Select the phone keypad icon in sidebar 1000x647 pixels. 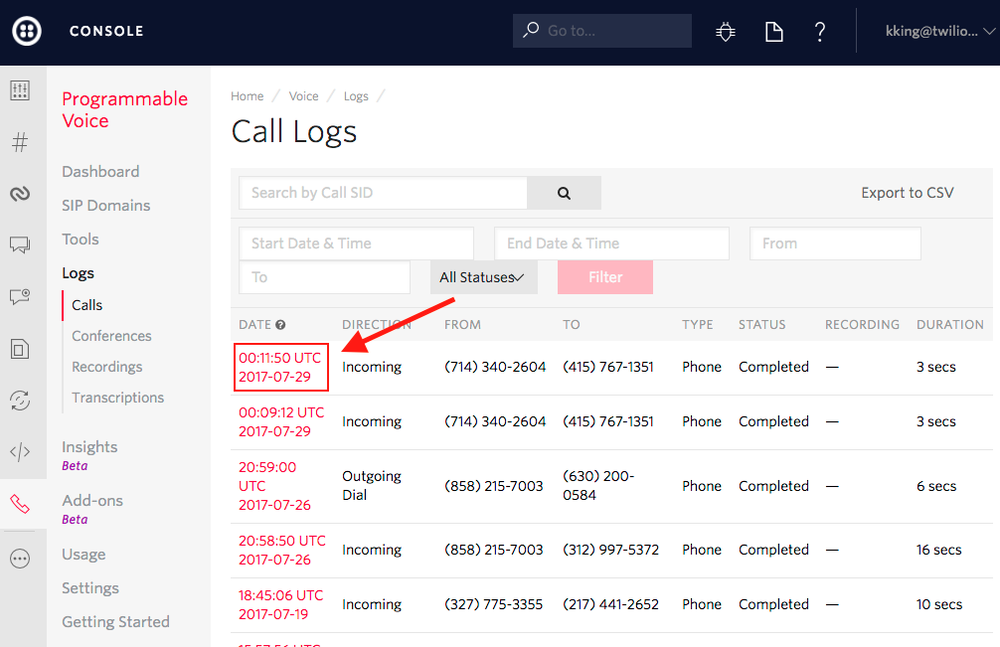pyautogui.click(x=20, y=90)
